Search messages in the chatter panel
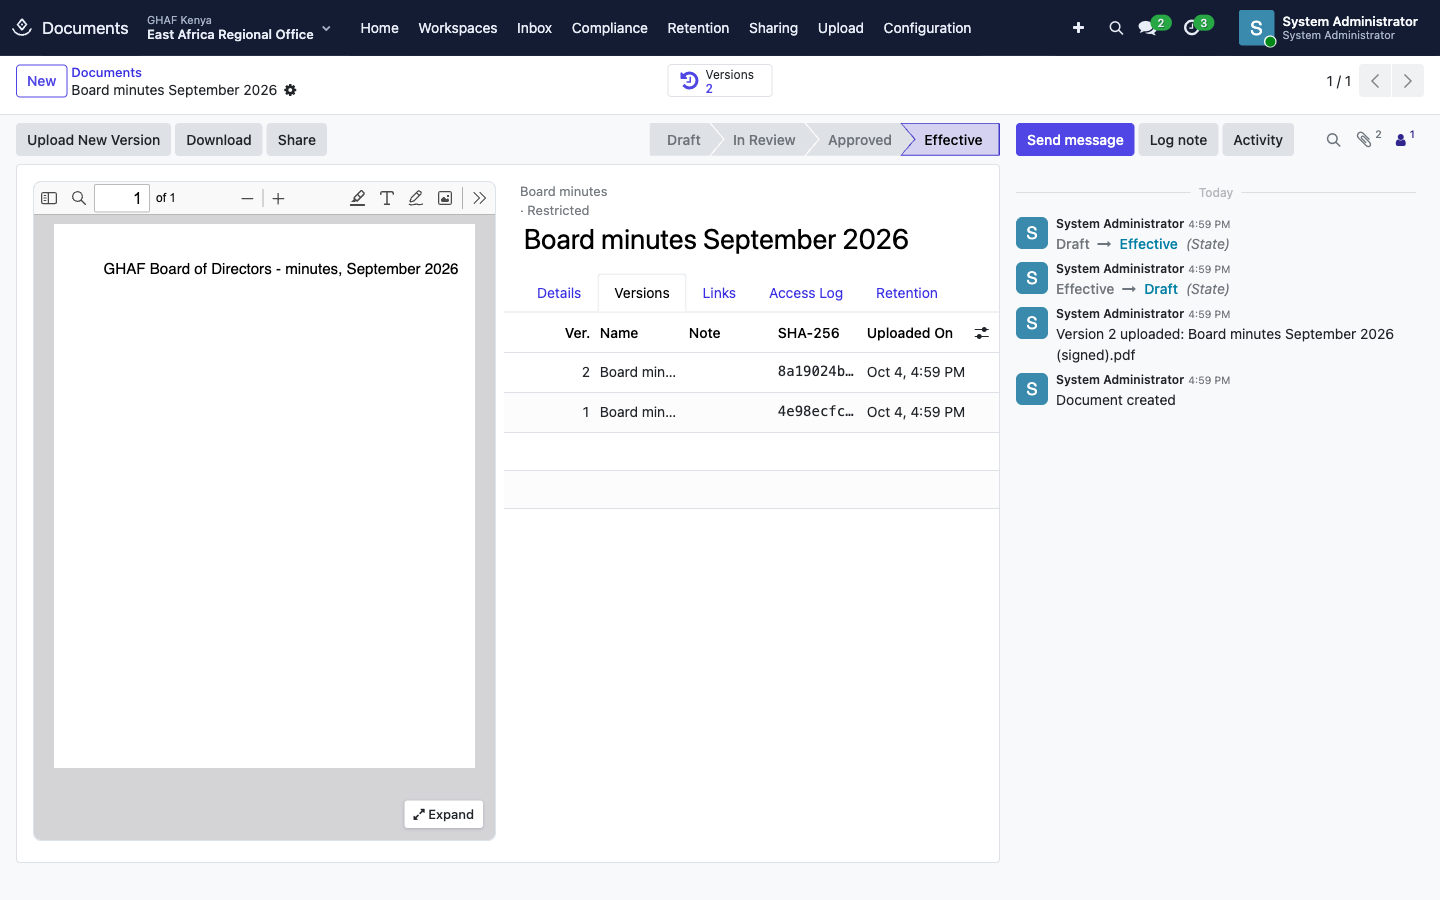This screenshot has height=900, width=1440. pyautogui.click(x=1333, y=140)
